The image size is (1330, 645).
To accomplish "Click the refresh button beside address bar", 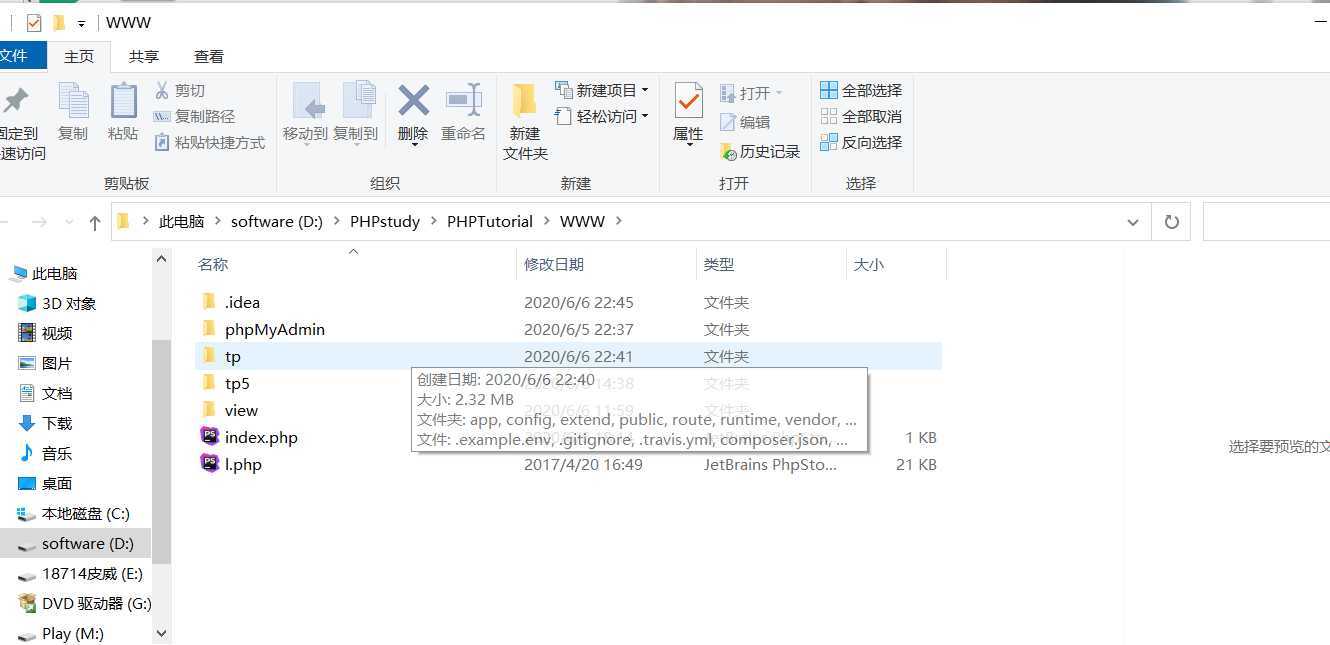I will 1171,222.
